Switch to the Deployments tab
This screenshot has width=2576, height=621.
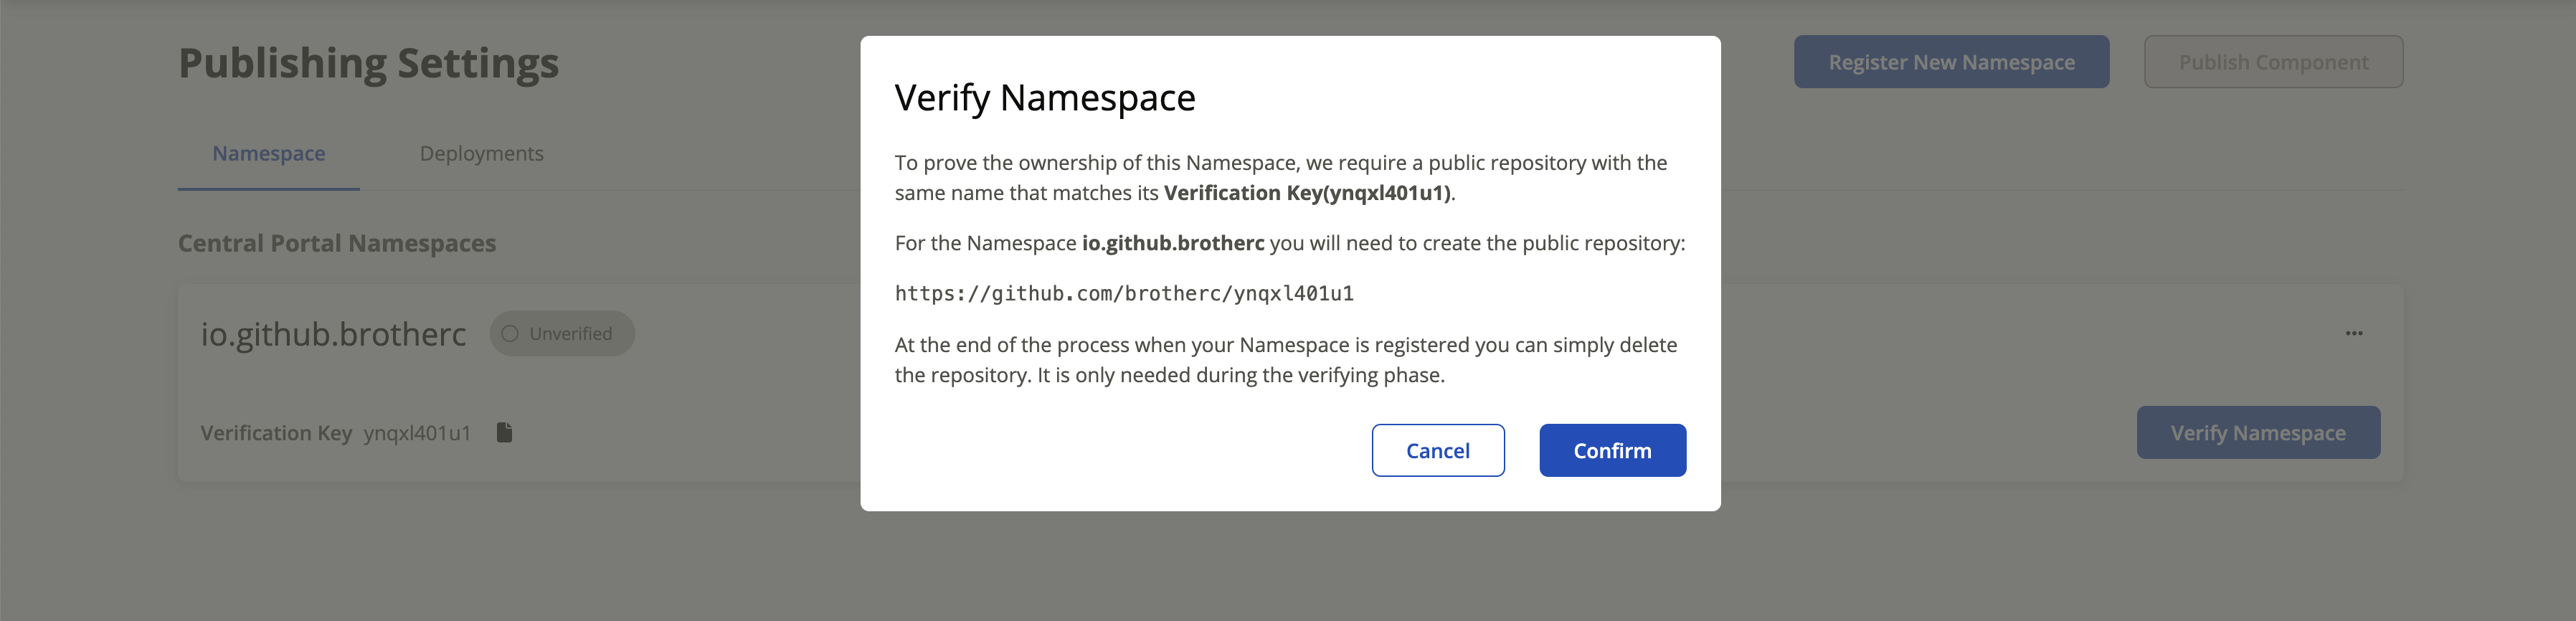tap(481, 153)
